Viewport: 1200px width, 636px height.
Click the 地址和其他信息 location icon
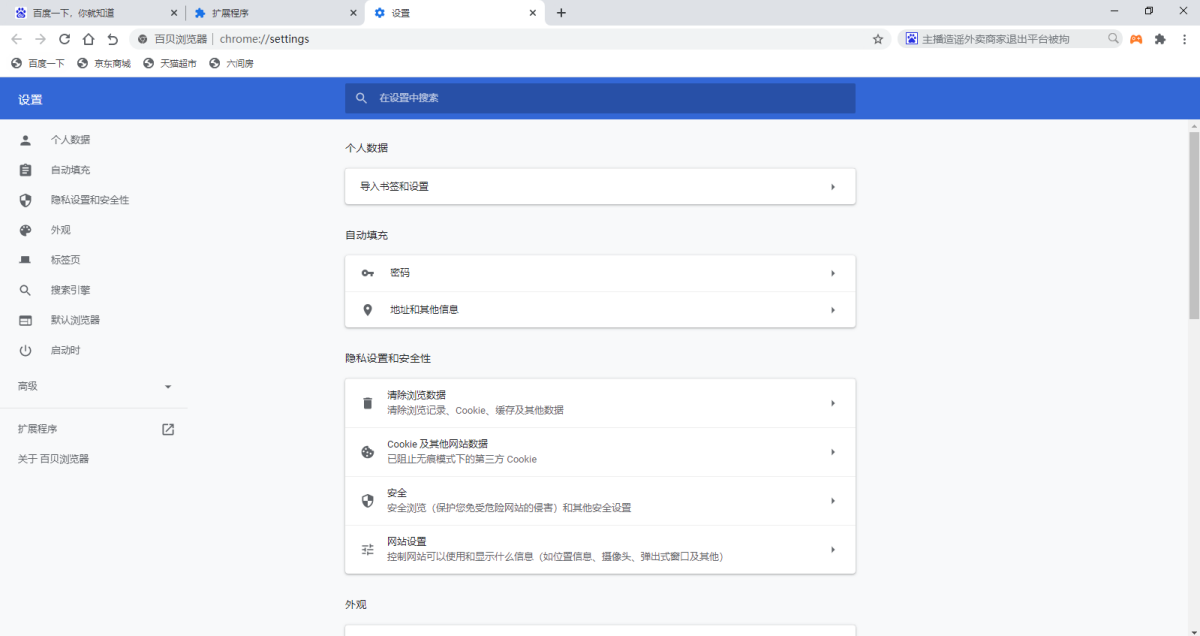pyautogui.click(x=367, y=309)
